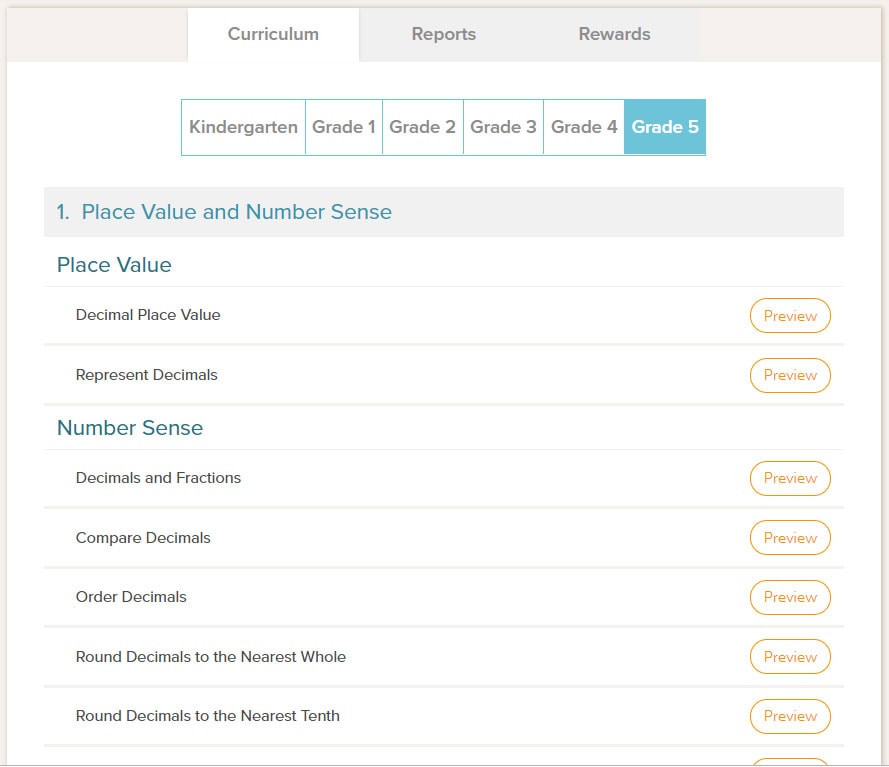Preview the Represent Decimals lesson
Image resolution: width=889 pixels, height=767 pixels.
click(x=790, y=375)
